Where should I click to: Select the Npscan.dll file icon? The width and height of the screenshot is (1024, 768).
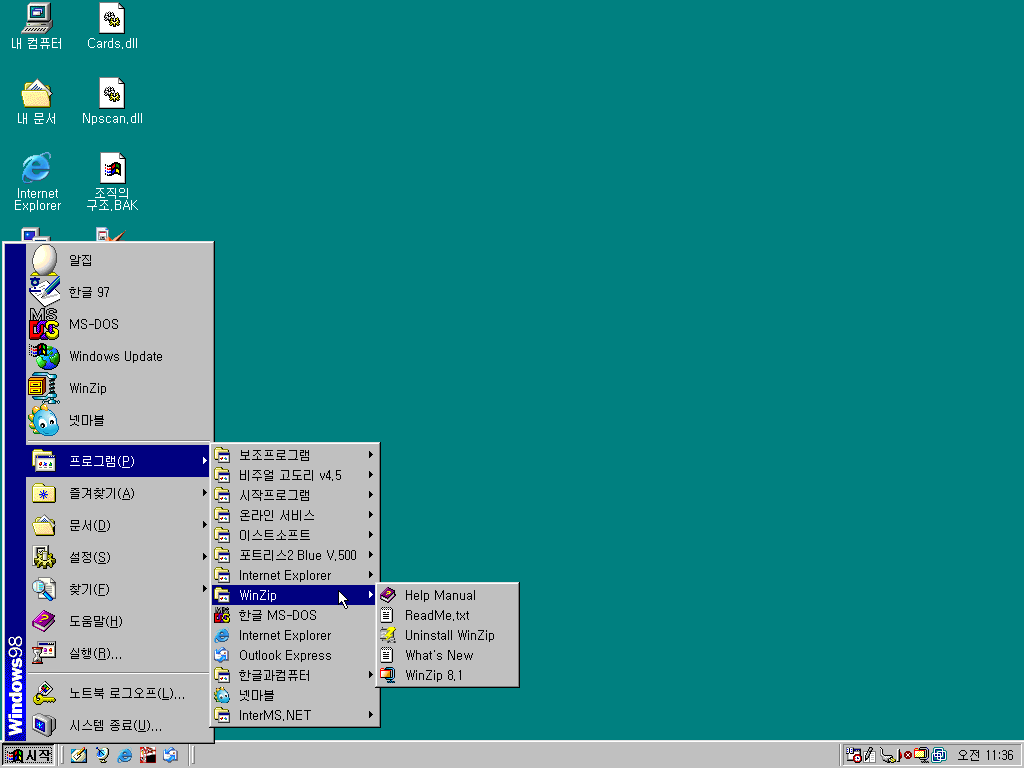[112, 101]
